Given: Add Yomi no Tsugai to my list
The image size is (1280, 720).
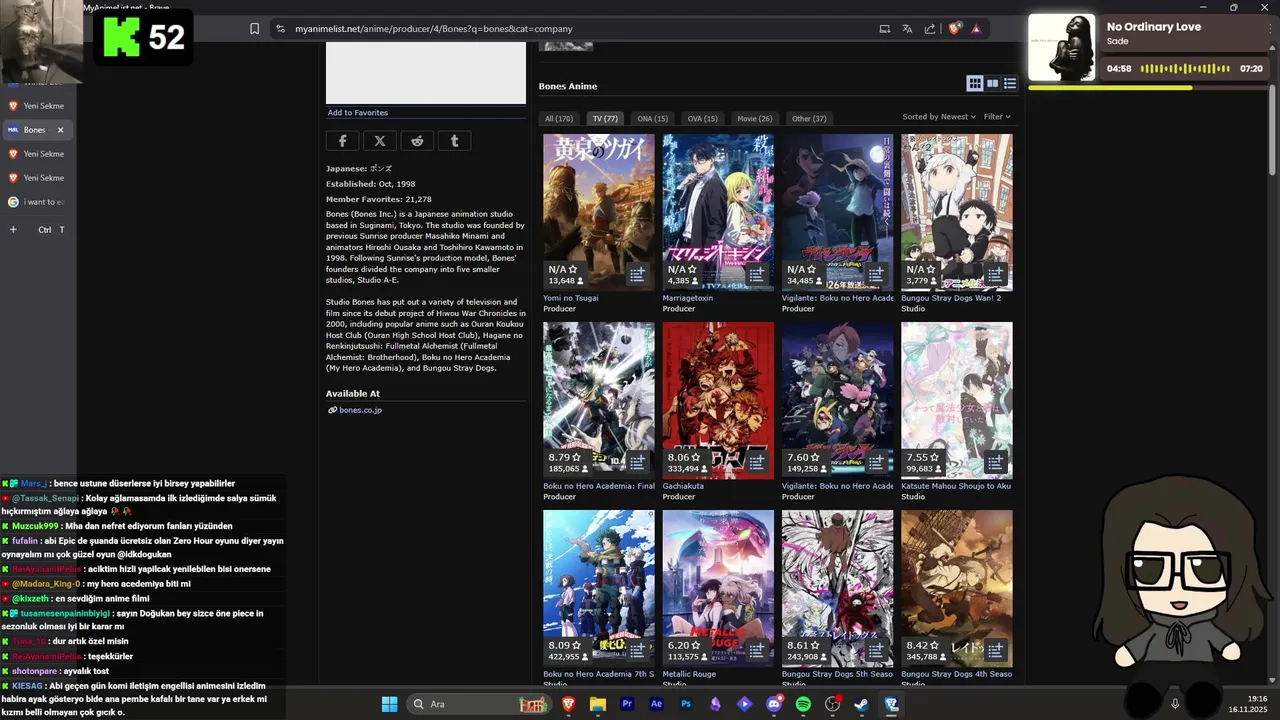Looking at the screenshot, I should point(637,274).
